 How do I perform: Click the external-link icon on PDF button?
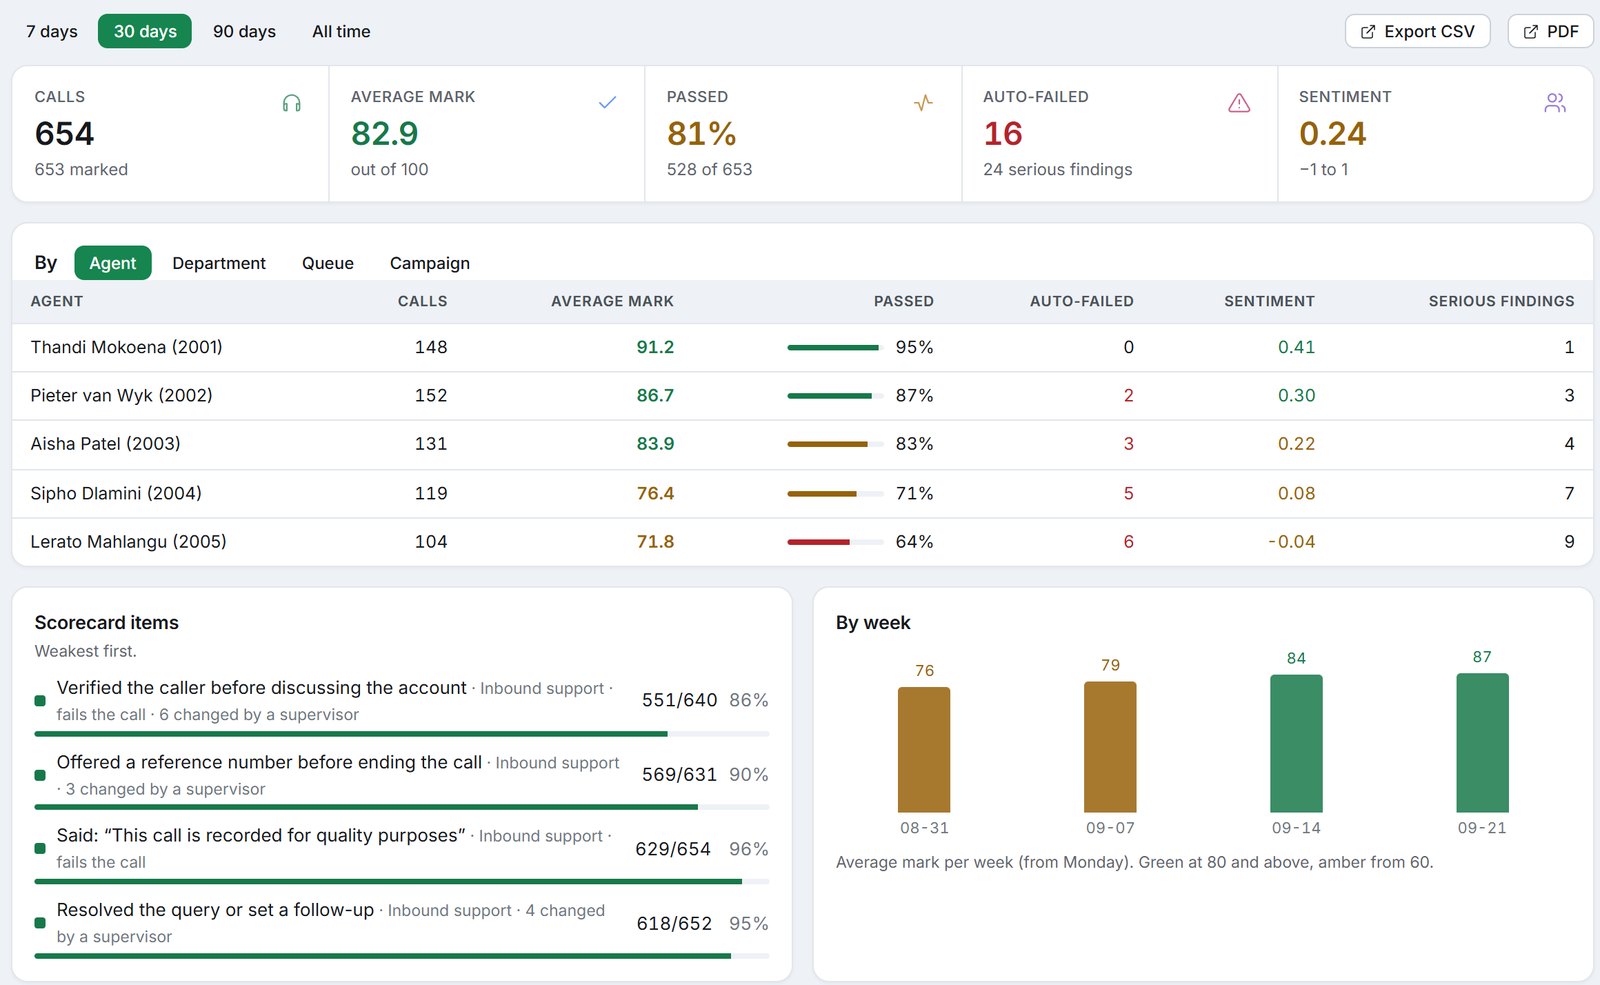click(x=1530, y=32)
